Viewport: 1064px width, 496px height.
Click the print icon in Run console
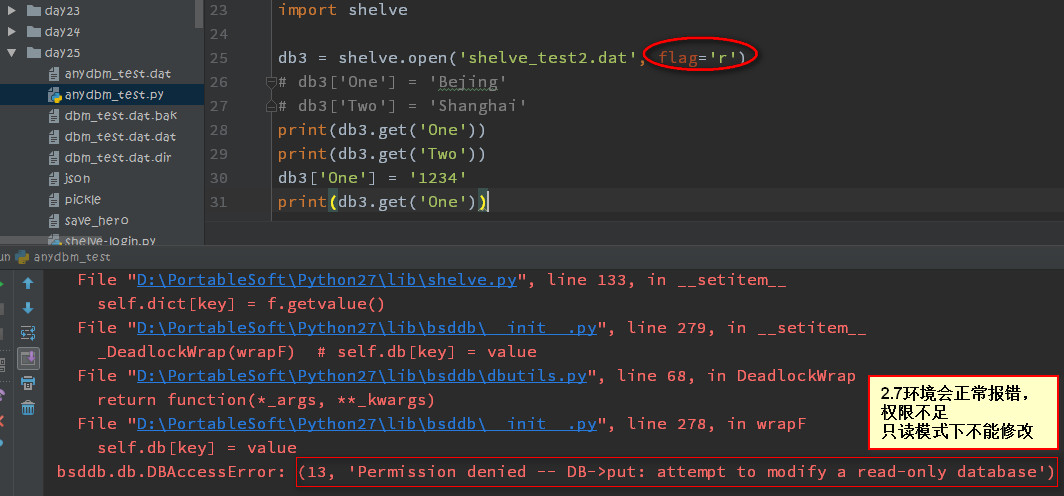click(x=28, y=383)
